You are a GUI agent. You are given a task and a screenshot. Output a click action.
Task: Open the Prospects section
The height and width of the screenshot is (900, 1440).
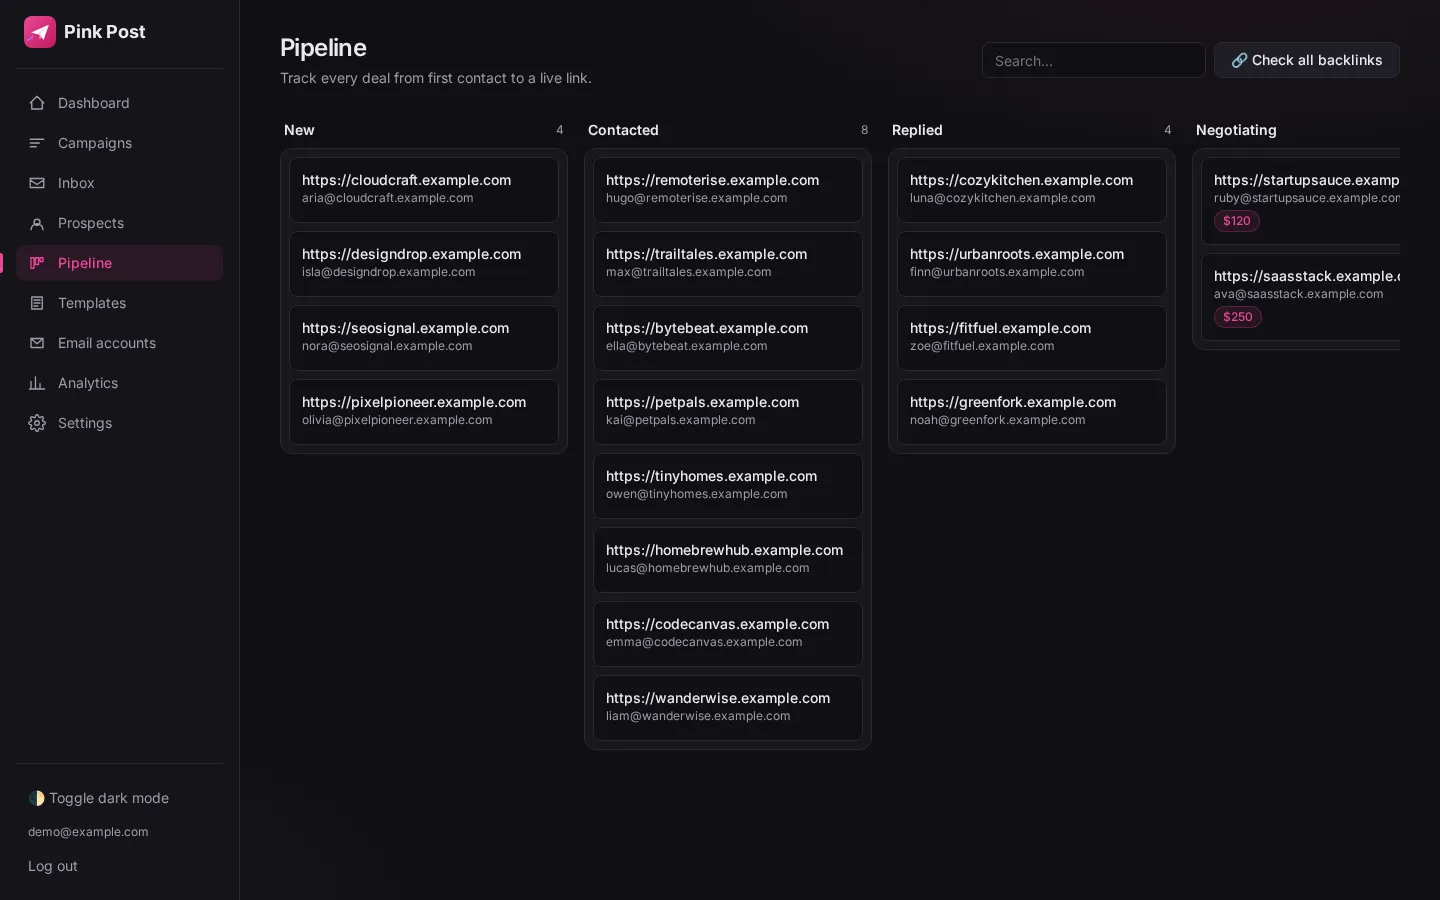point(119,223)
